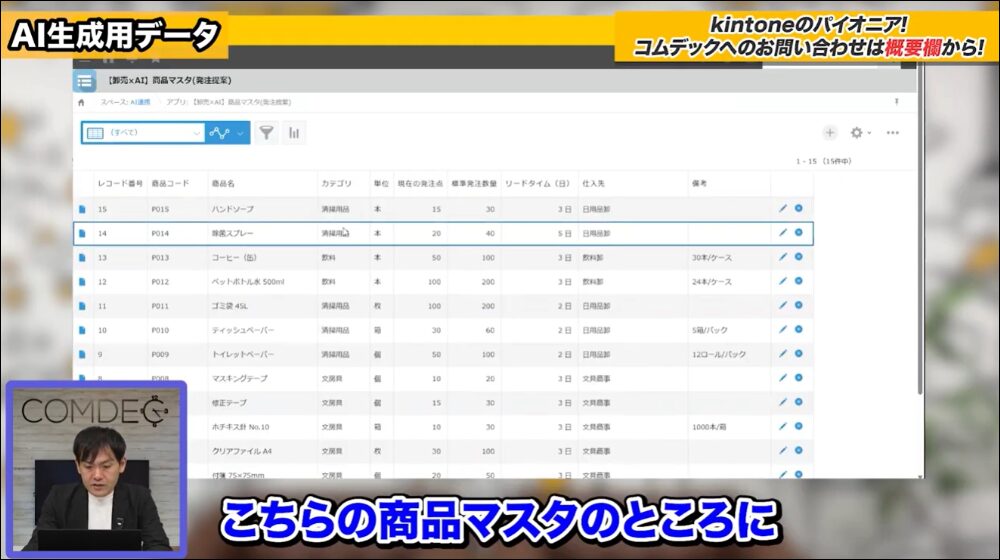This screenshot has width=1000, height=560.
Task: Click the app list icon beside title
Action: click(x=85, y=81)
